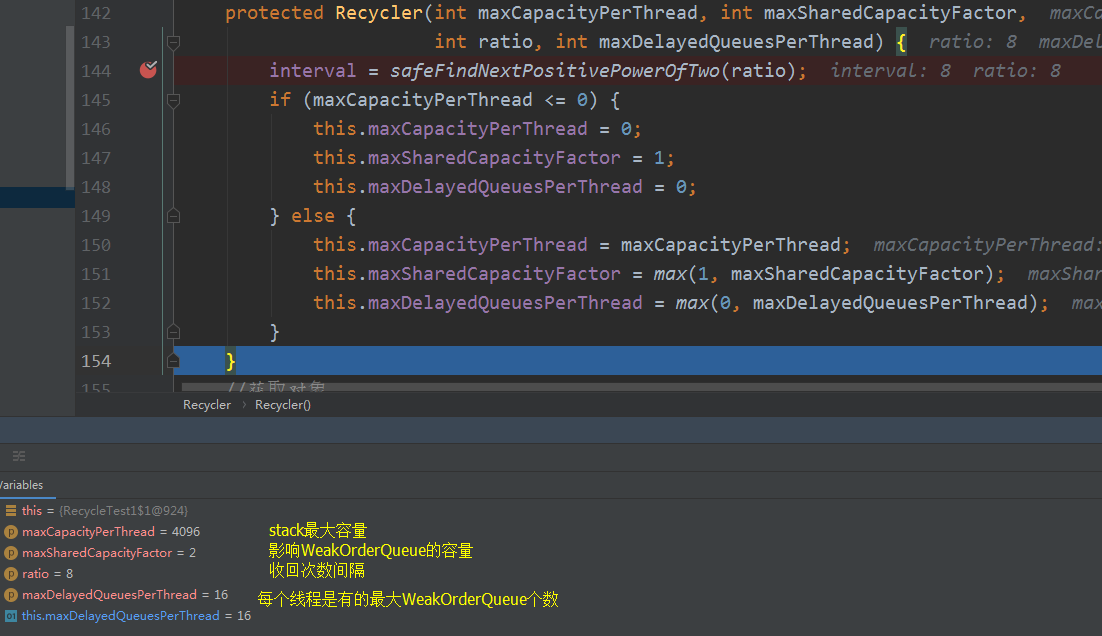Screen dimensions: 1102x636
Task: Click the parameter icon beside maxSharedCapacityFactor
Action: pos(11,553)
